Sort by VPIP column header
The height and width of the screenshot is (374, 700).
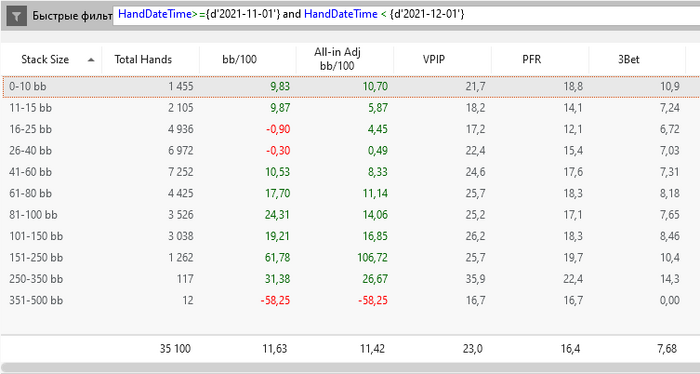[442, 59]
